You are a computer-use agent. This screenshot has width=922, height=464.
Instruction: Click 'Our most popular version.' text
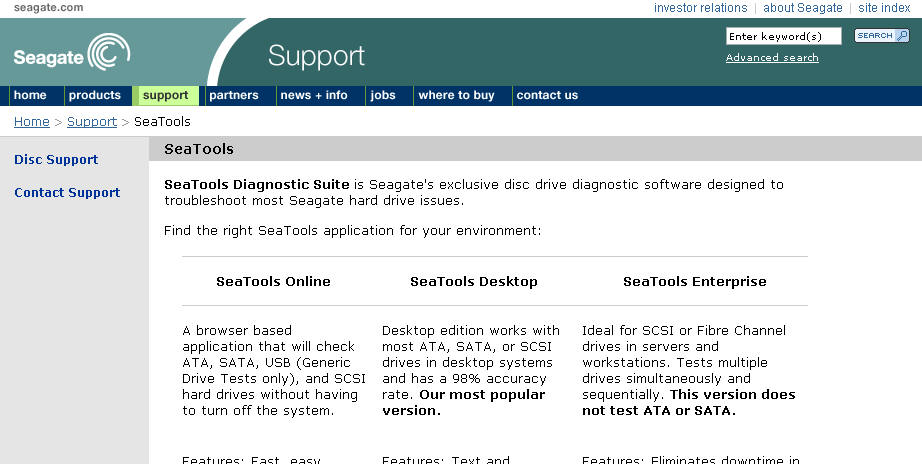[463, 403]
